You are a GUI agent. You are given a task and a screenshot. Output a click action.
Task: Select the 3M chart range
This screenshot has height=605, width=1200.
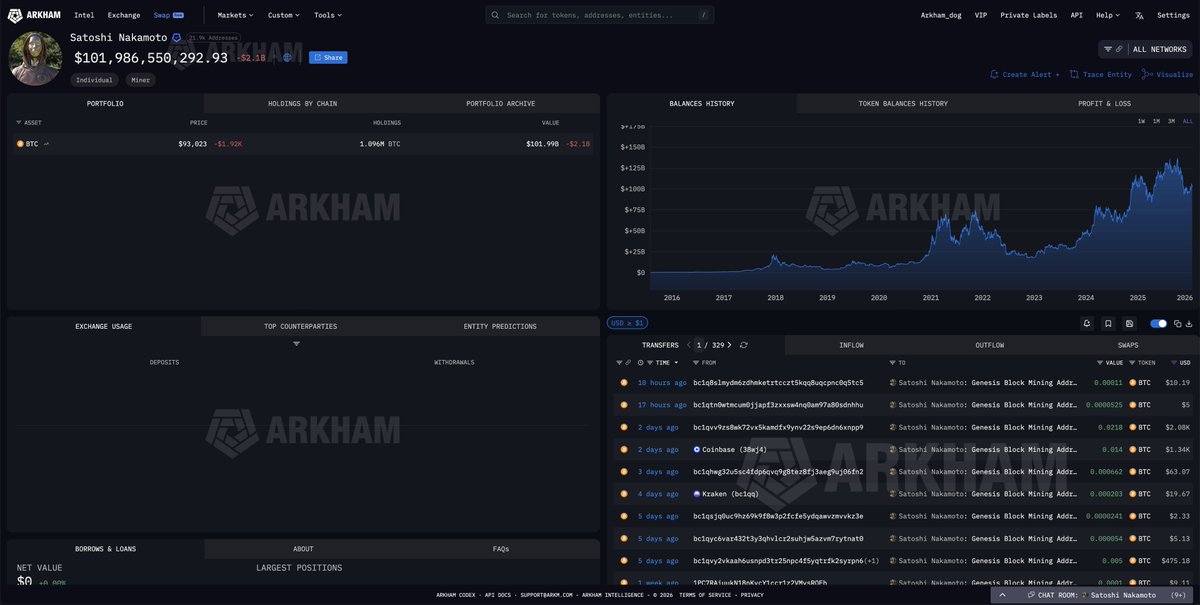click(1171, 121)
